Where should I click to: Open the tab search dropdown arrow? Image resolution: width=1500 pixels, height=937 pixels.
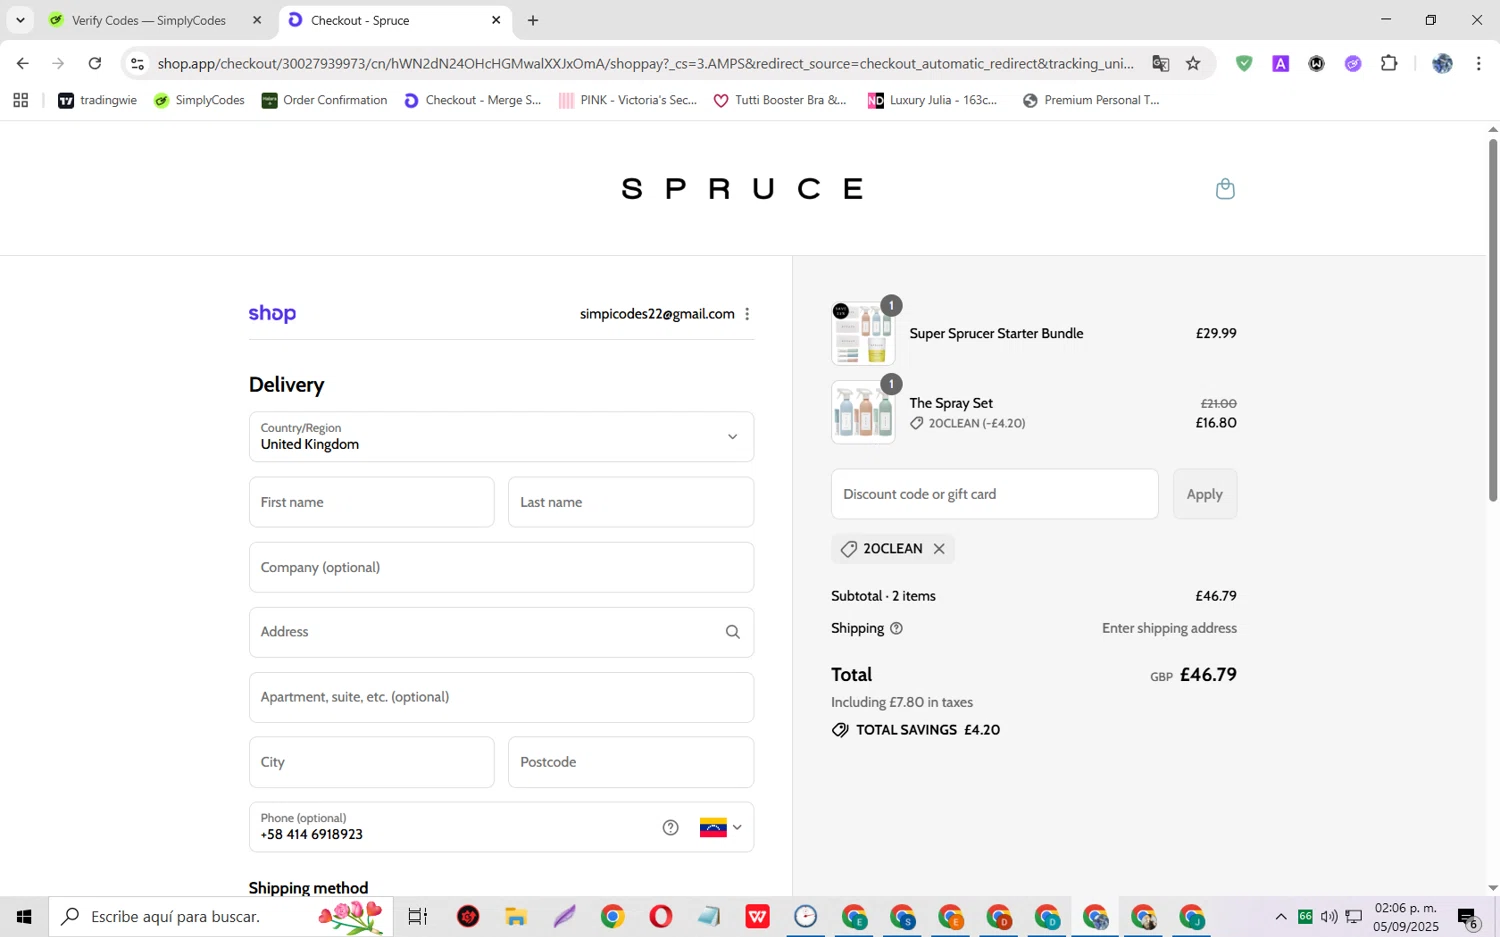(x=20, y=20)
